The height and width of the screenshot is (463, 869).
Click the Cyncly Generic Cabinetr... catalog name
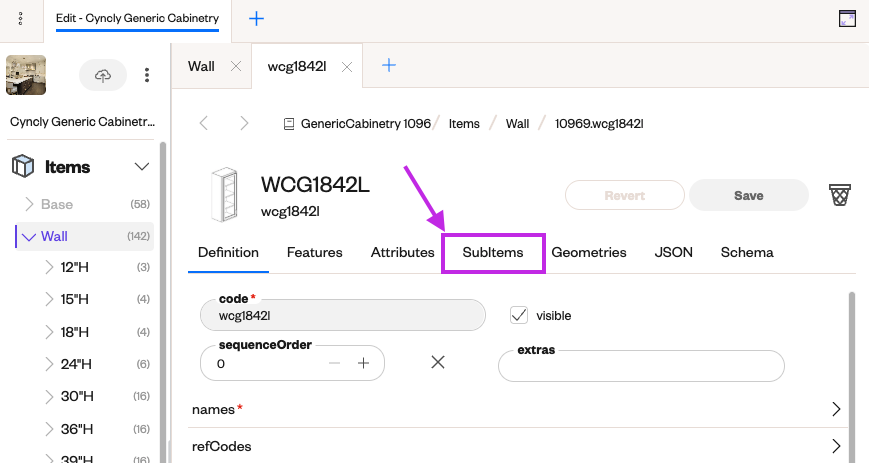point(83,122)
